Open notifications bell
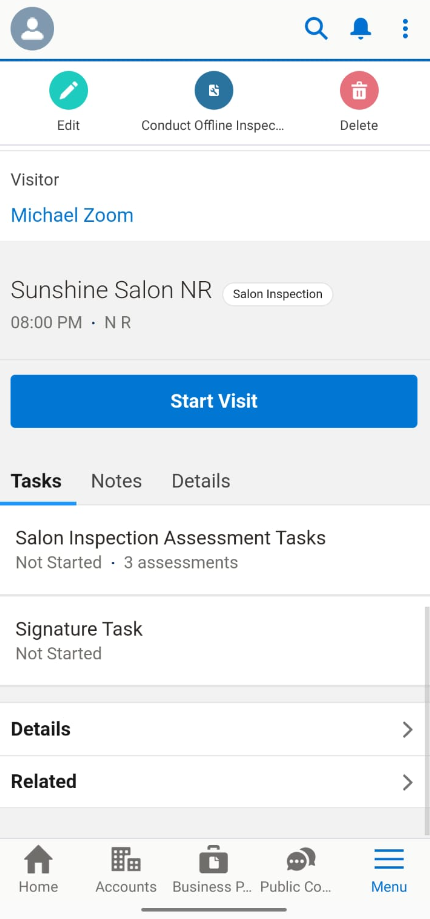Image resolution: width=430 pixels, height=919 pixels. point(360,28)
